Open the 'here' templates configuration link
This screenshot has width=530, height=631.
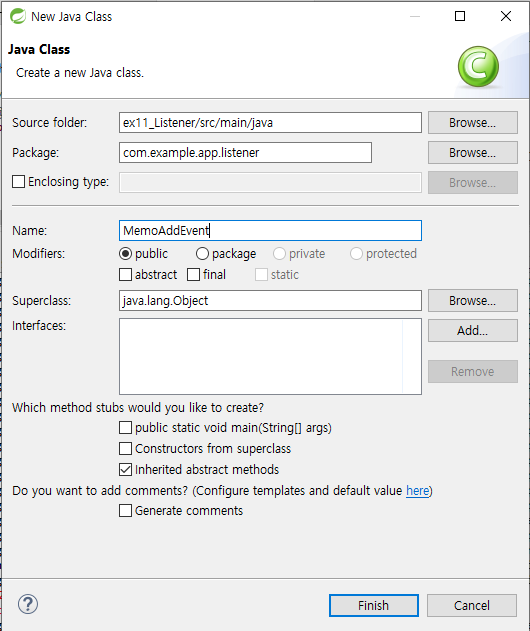tap(417, 491)
